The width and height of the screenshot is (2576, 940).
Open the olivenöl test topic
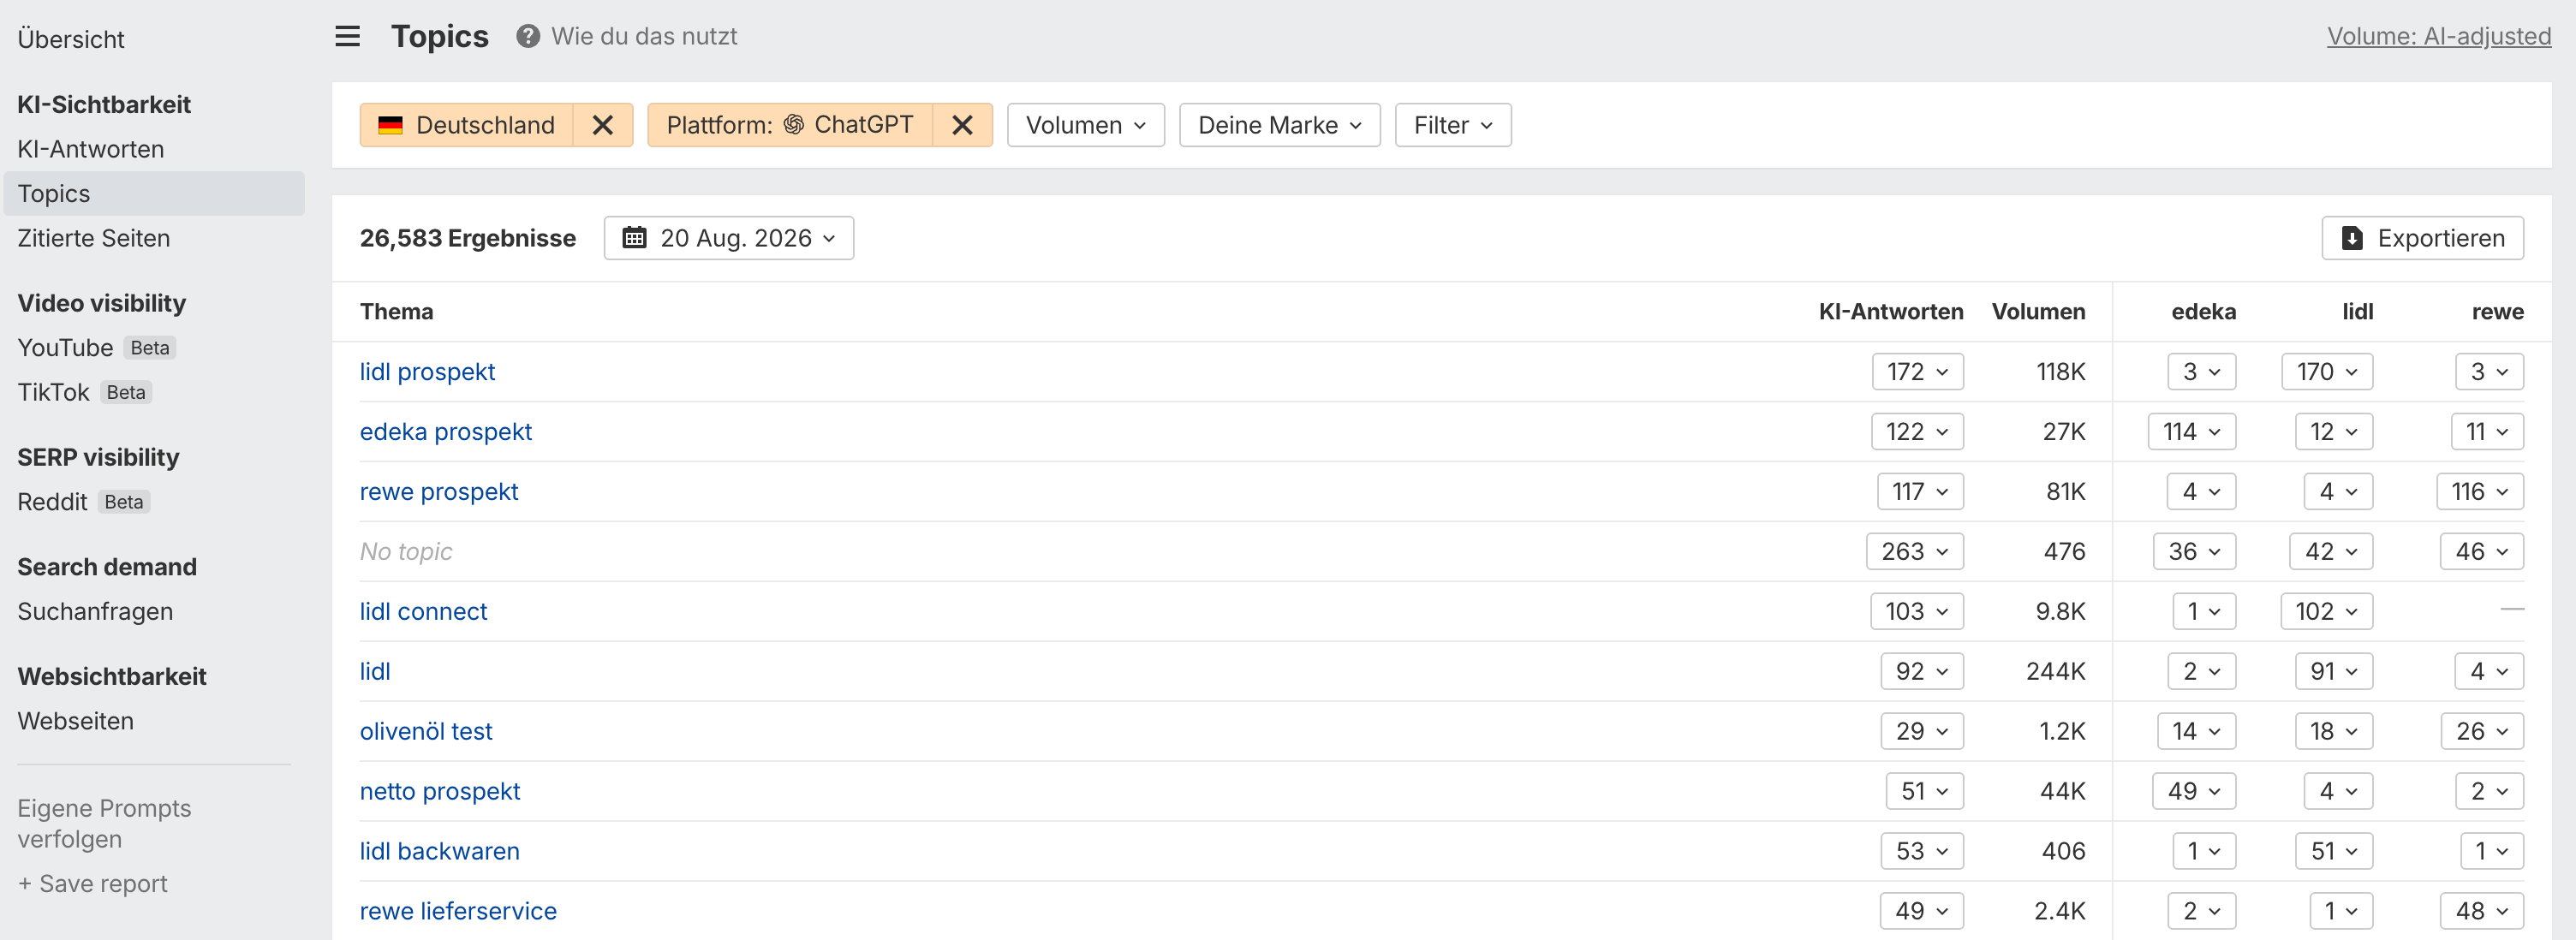tap(426, 732)
